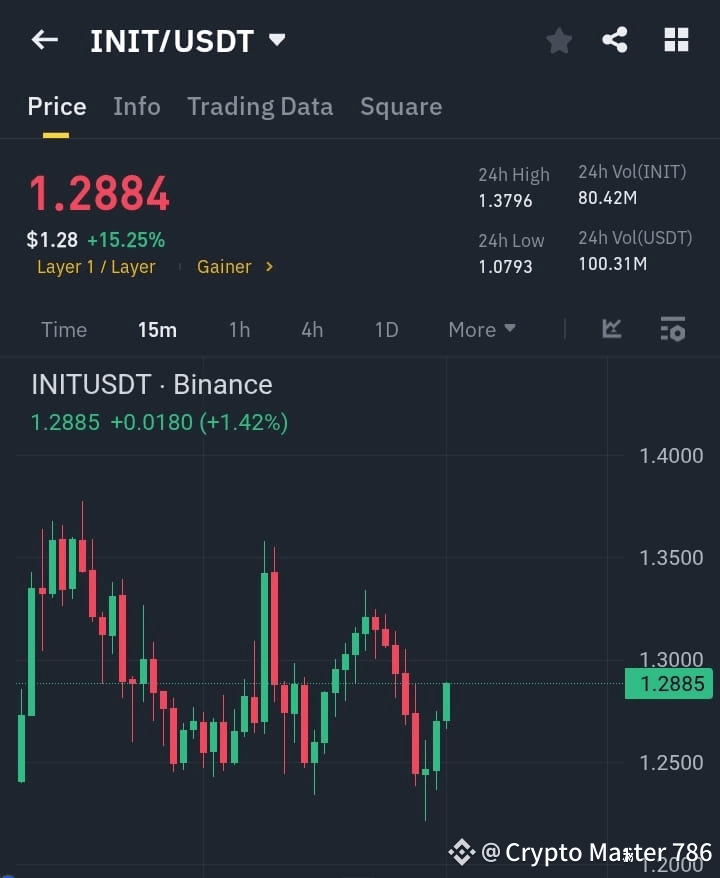Viewport: 720px width, 878px height.
Task: Select the 4h interval option
Action: coord(311,329)
